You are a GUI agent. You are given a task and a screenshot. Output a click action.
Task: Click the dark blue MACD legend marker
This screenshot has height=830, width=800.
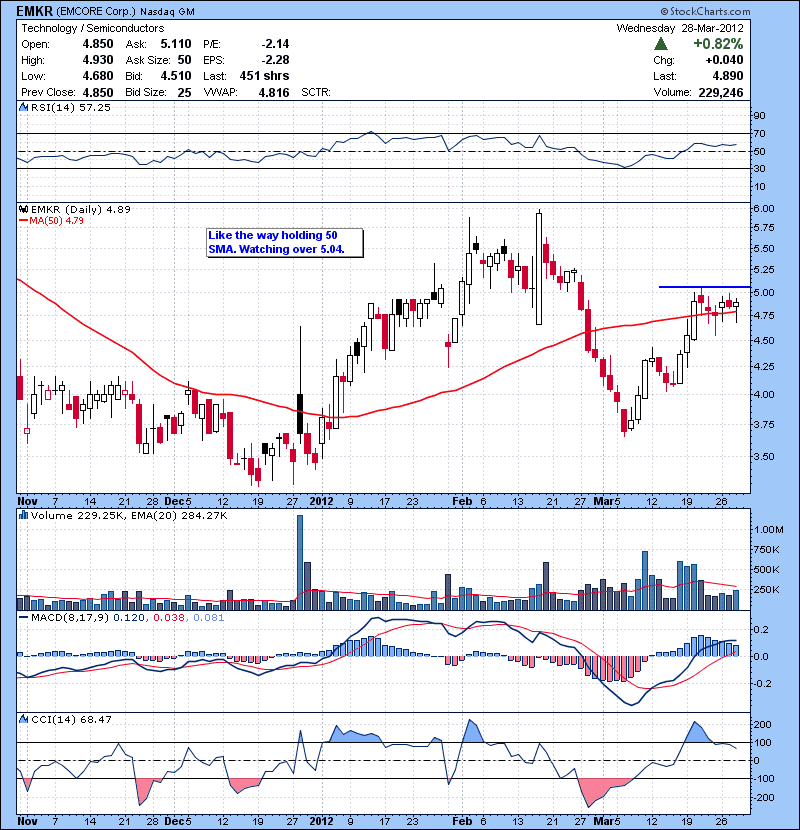(23, 618)
